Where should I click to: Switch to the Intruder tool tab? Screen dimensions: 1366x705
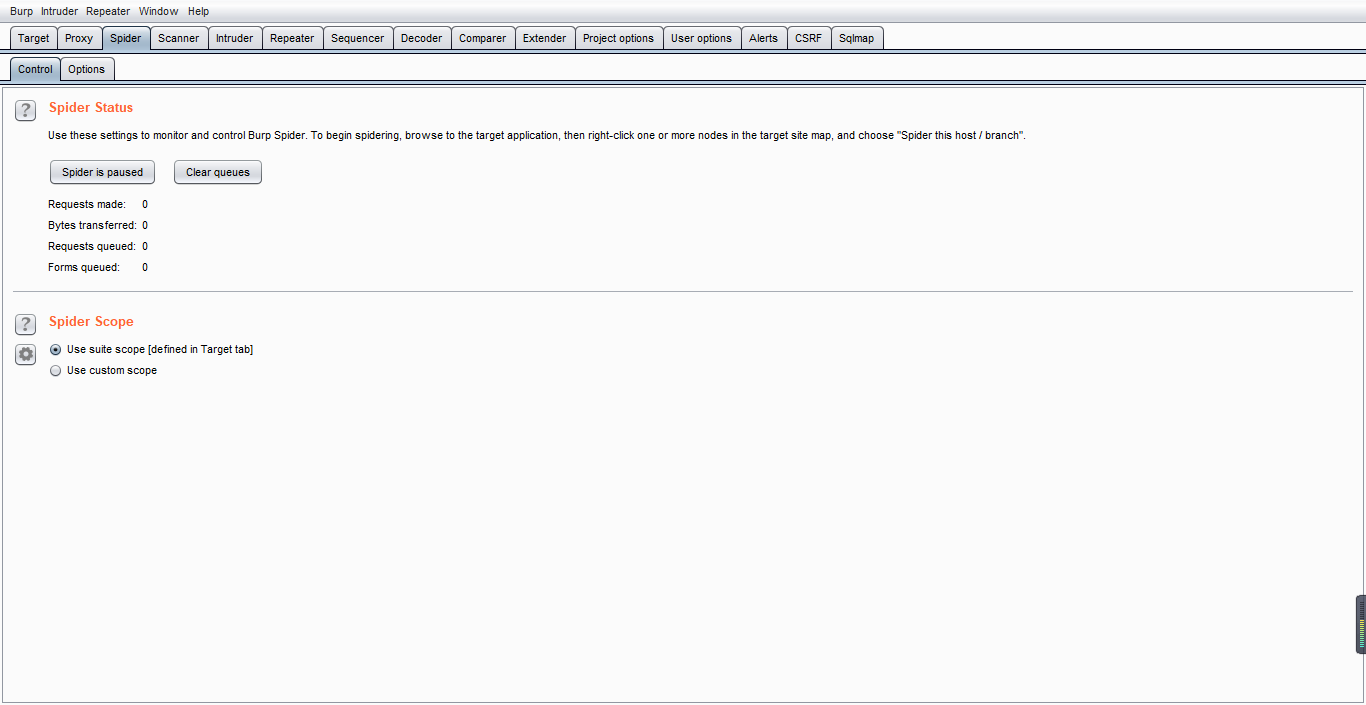[235, 38]
